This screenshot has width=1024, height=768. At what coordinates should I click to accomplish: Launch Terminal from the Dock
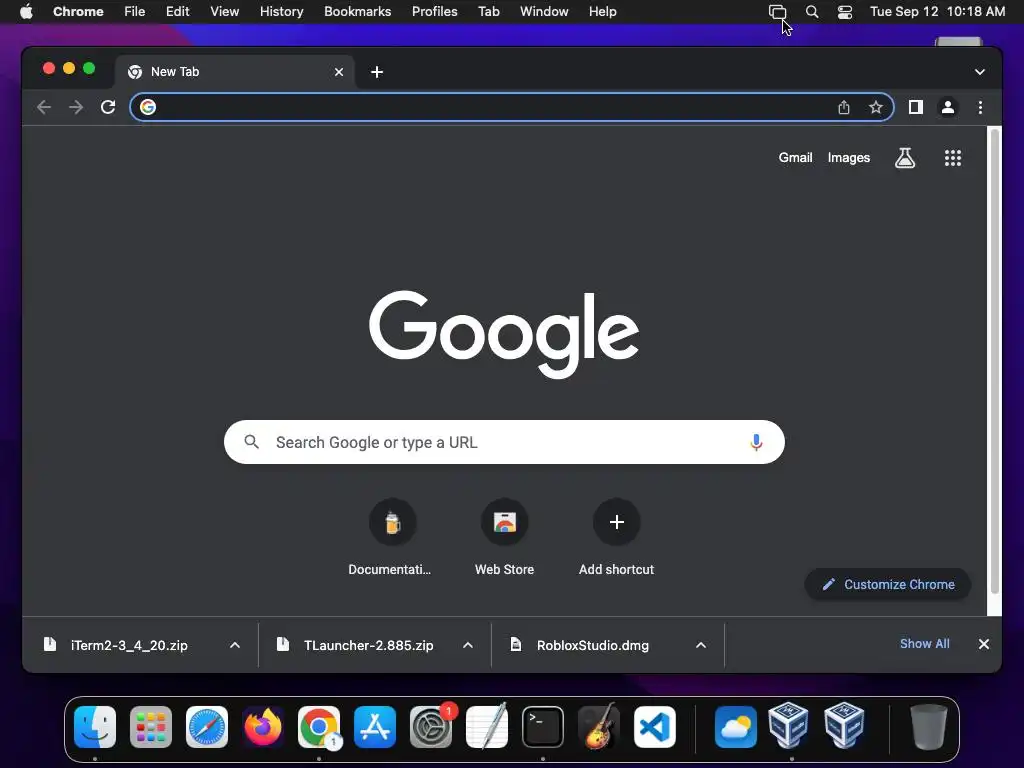click(543, 726)
